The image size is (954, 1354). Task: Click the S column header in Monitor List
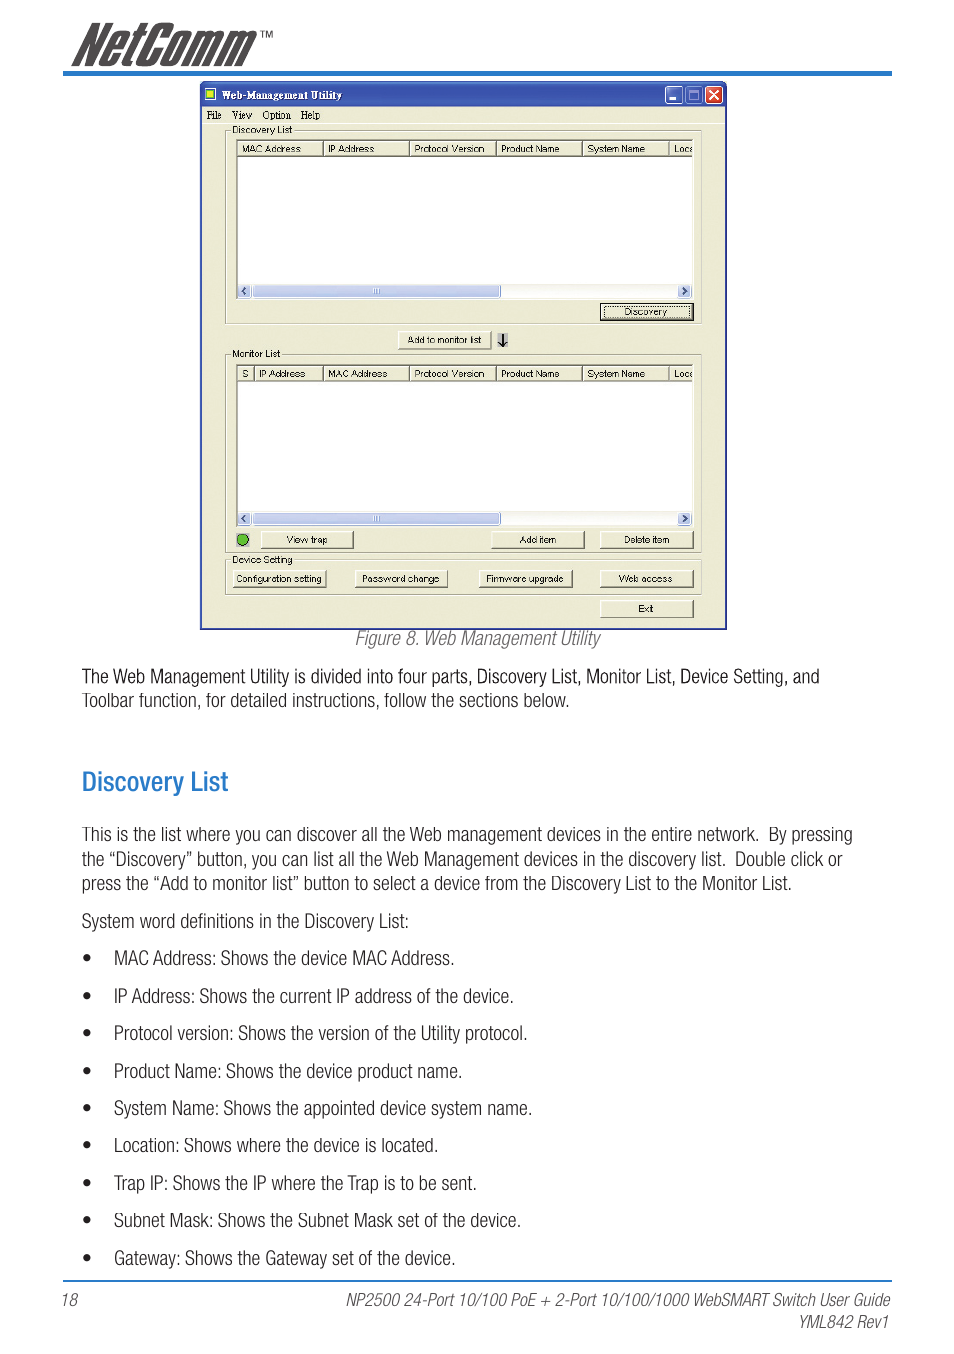[245, 374]
